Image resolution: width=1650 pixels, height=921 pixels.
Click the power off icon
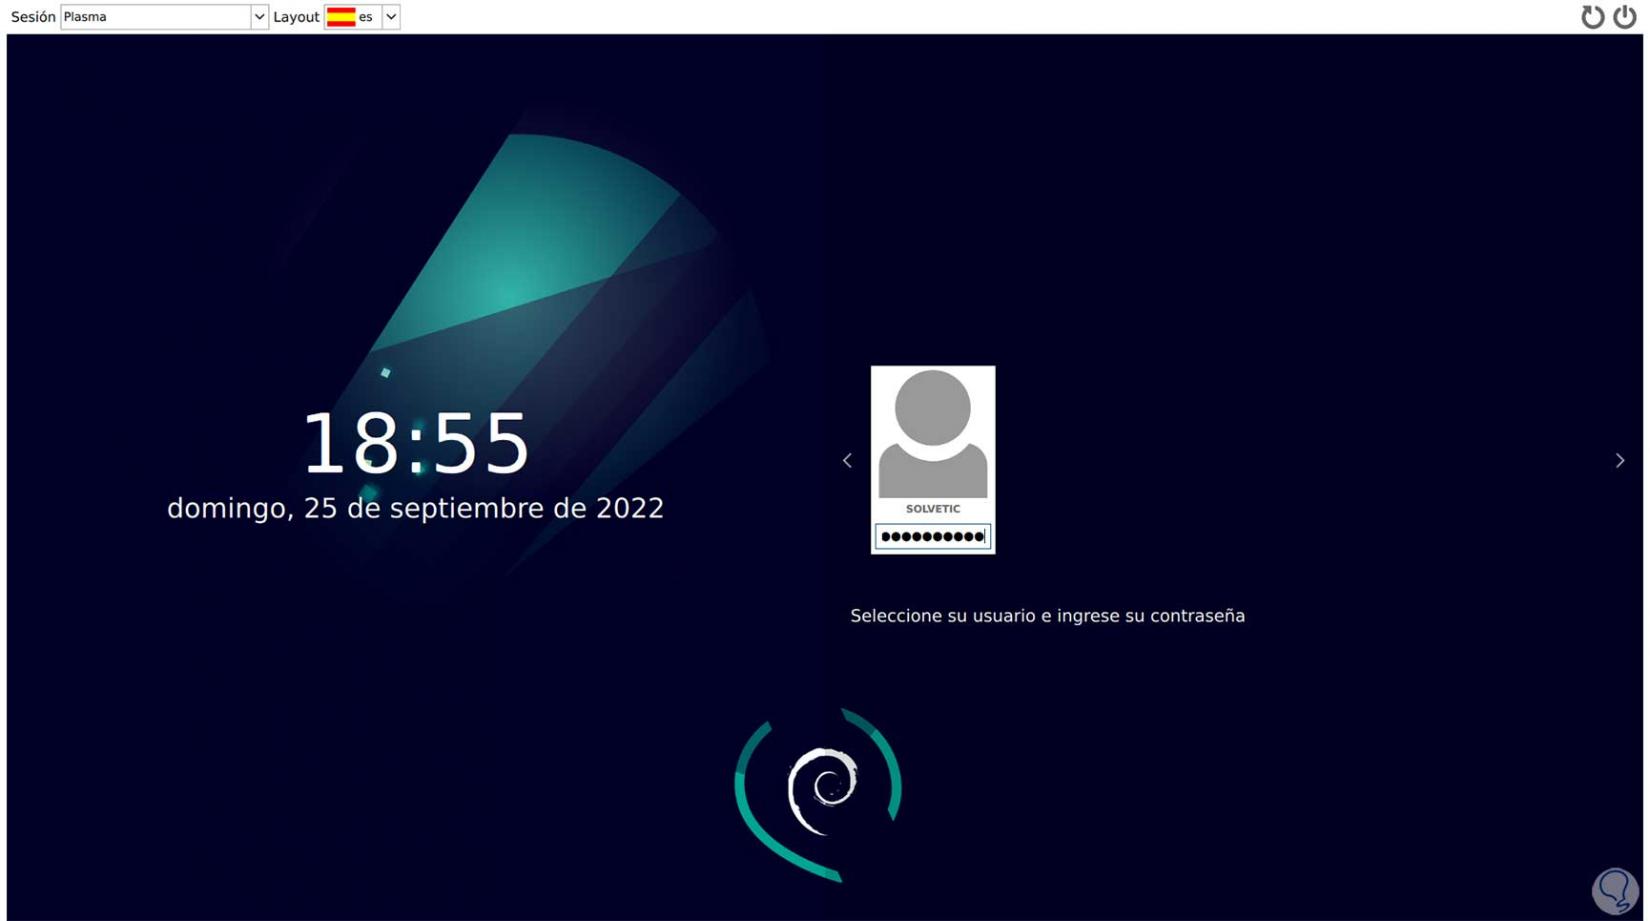(1625, 17)
